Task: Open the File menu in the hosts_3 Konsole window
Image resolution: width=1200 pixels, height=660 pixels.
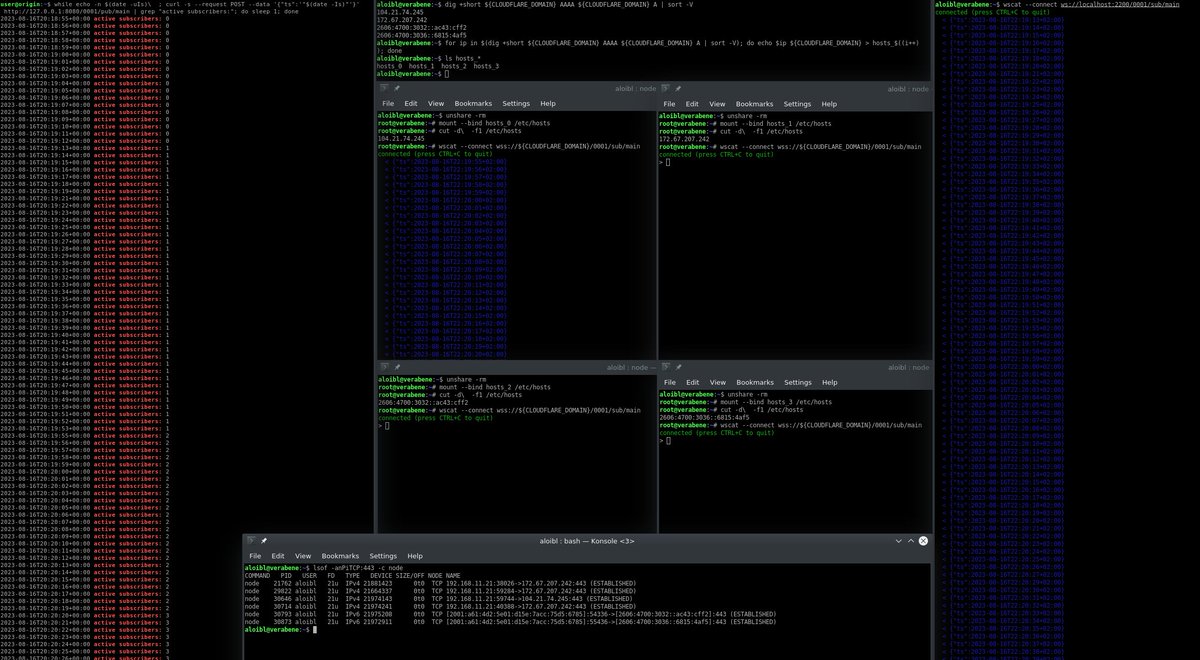Action: click(x=669, y=382)
